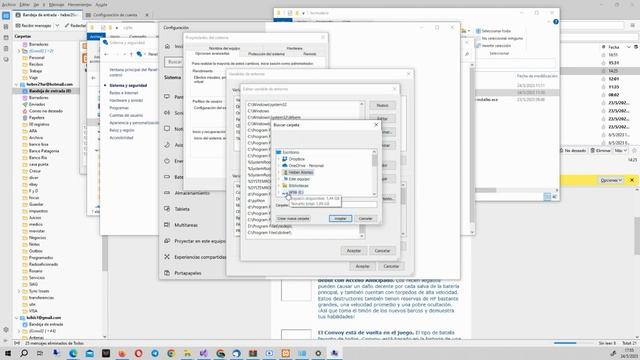Select Bibliotecas in the folder tree
This screenshot has height=360, width=640.
298,185
